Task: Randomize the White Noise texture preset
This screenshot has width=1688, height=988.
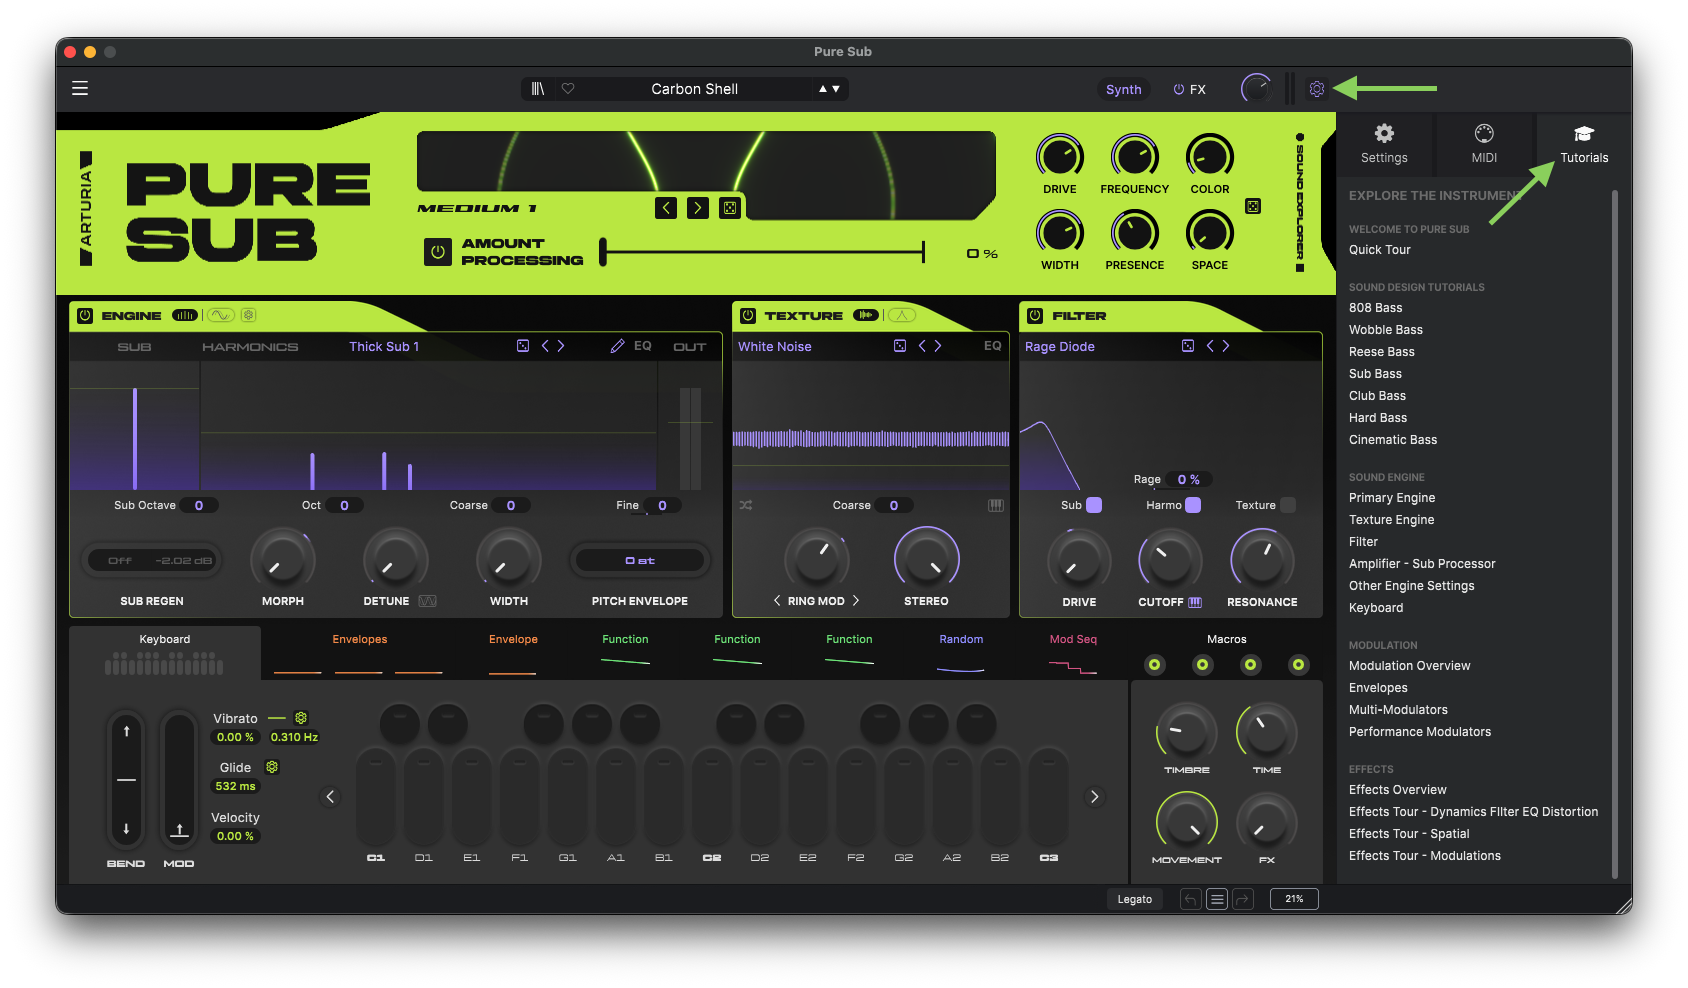Action: pos(900,346)
